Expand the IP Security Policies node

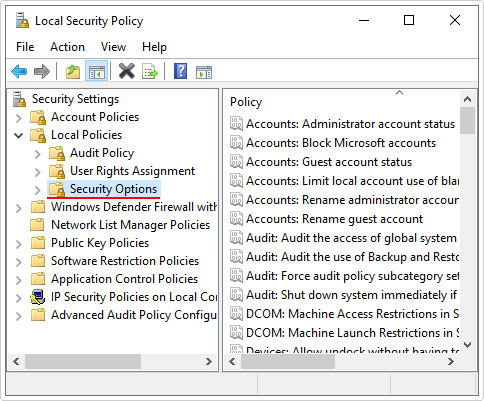pyautogui.click(x=19, y=298)
